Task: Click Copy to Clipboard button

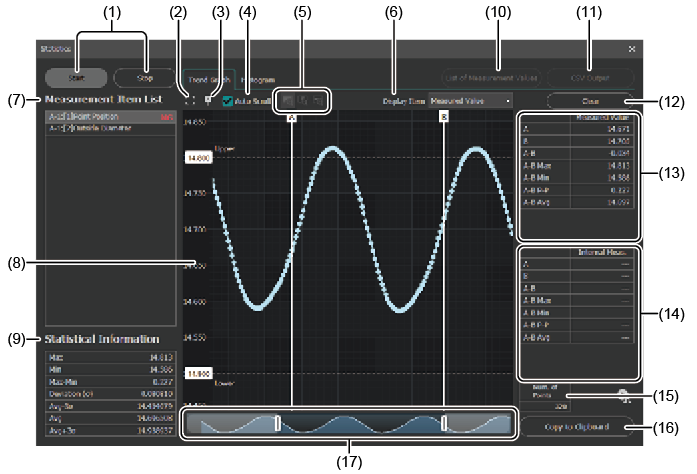Action: pyautogui.click(x=580, y=428)
